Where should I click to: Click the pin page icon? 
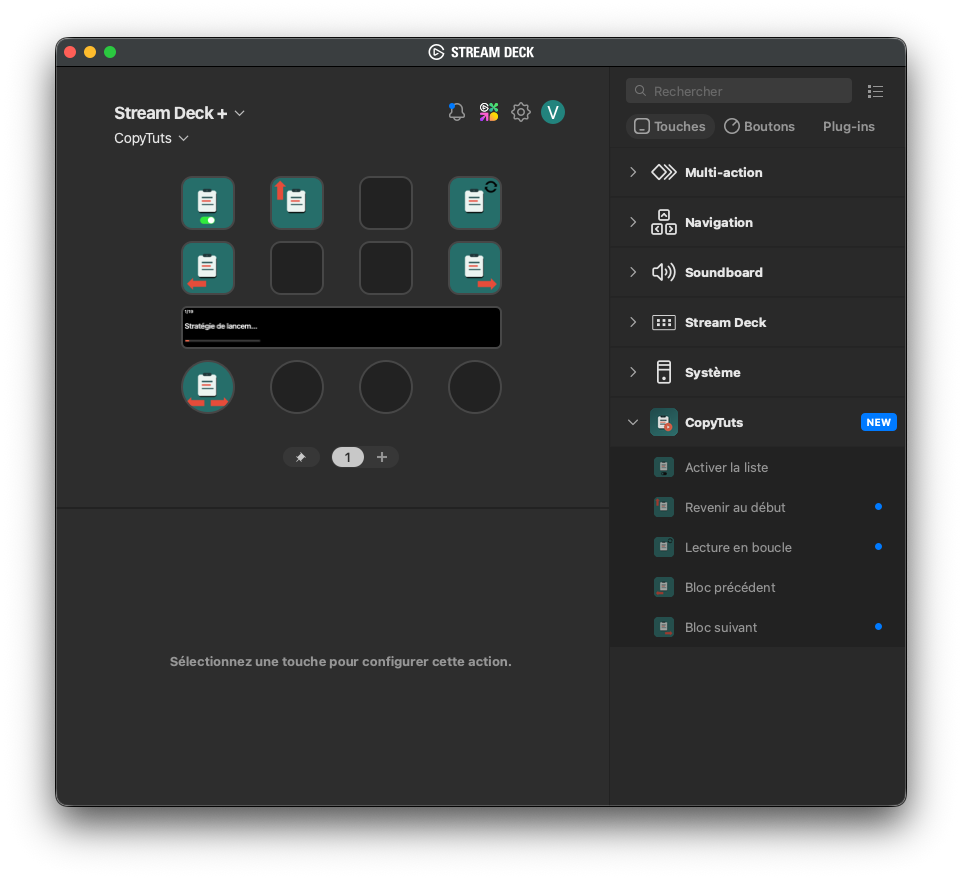pyautogui.click(x=301, y=457)
